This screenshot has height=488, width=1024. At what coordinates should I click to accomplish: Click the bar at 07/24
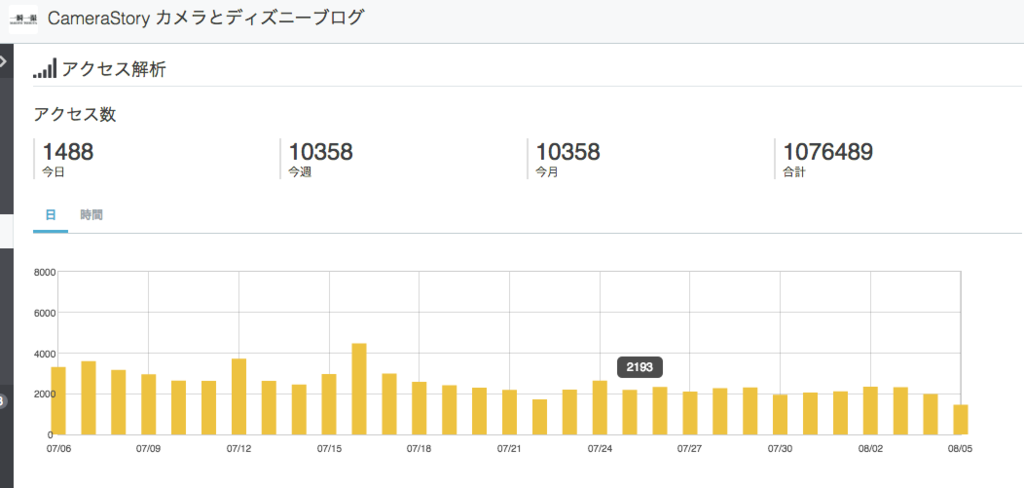click(x=600, y=408)
